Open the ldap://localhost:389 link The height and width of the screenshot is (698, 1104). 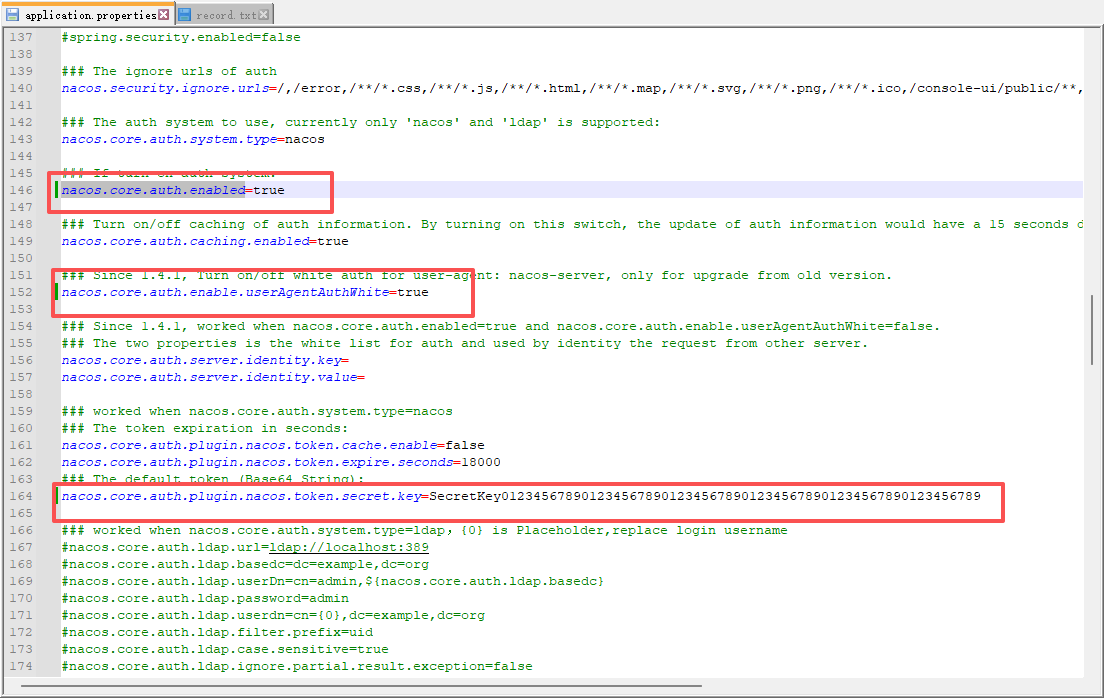coord(349,547)
